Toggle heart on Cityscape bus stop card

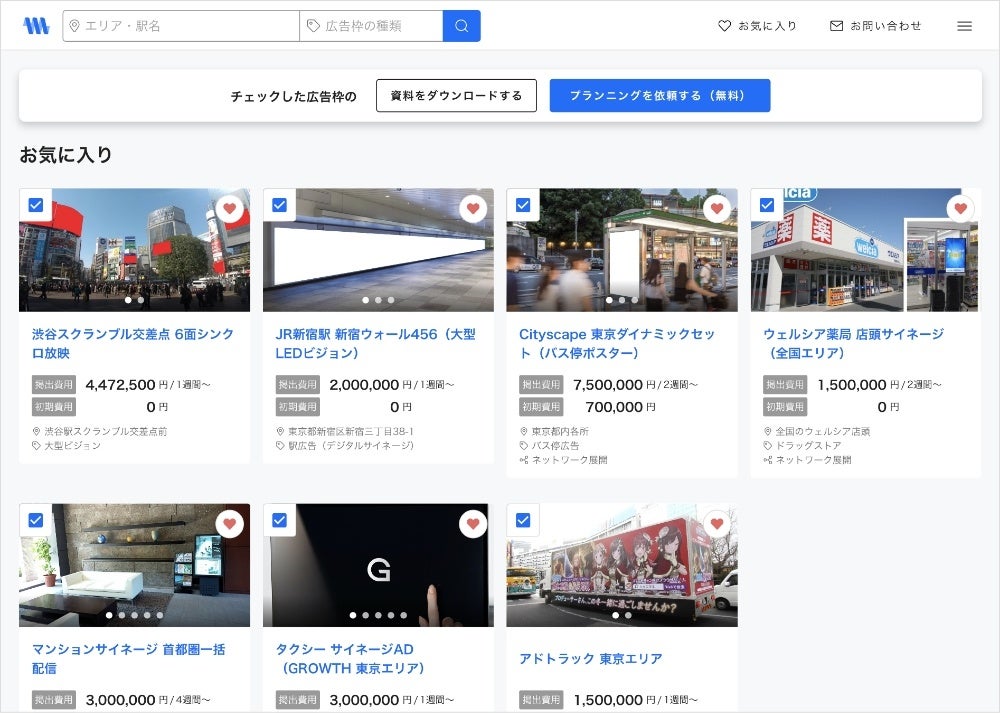tap(717, 209)
